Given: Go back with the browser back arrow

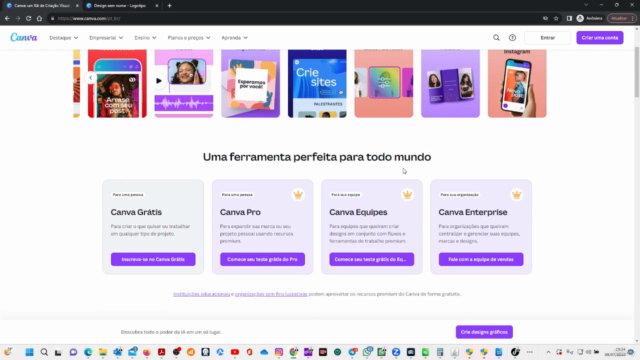Looking at the screenshot, I should [x=7, y=18].
